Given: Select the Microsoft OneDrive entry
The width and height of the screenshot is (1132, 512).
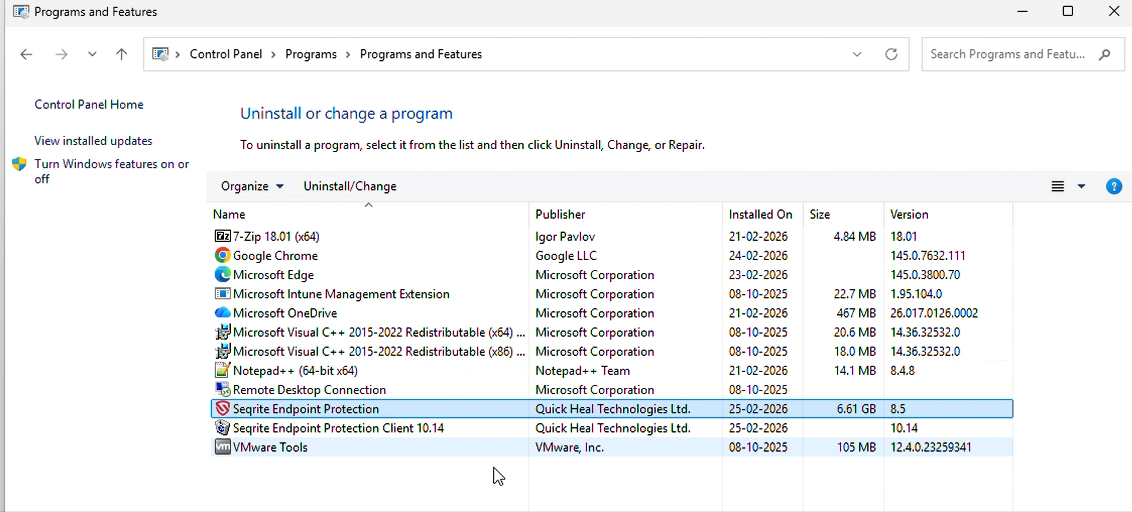Looking at the screenshot, I should tap(611, 313).
